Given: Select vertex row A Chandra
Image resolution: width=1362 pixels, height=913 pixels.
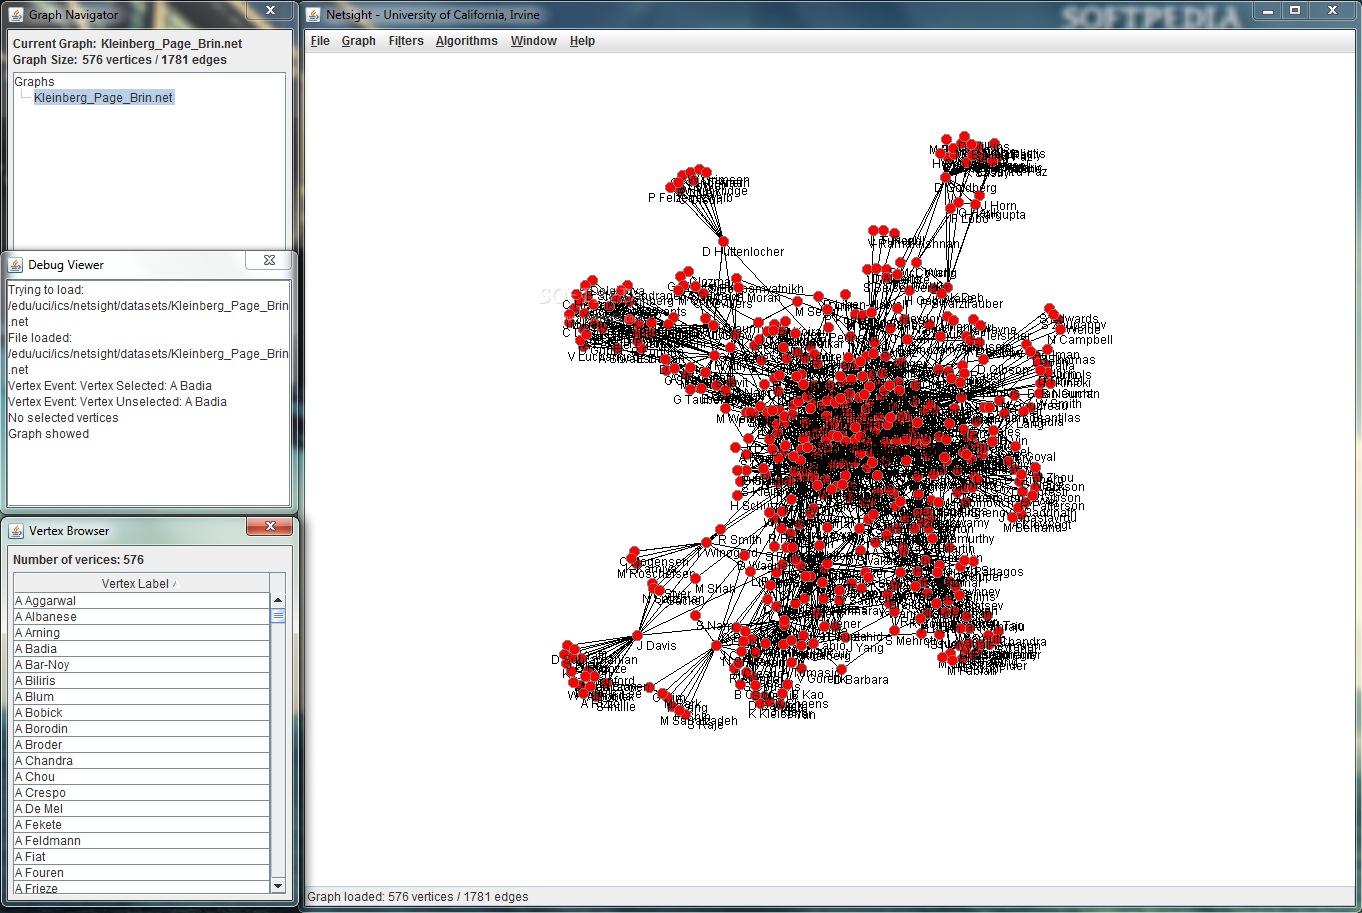Looking at the screenshot, I should (141, 761).
